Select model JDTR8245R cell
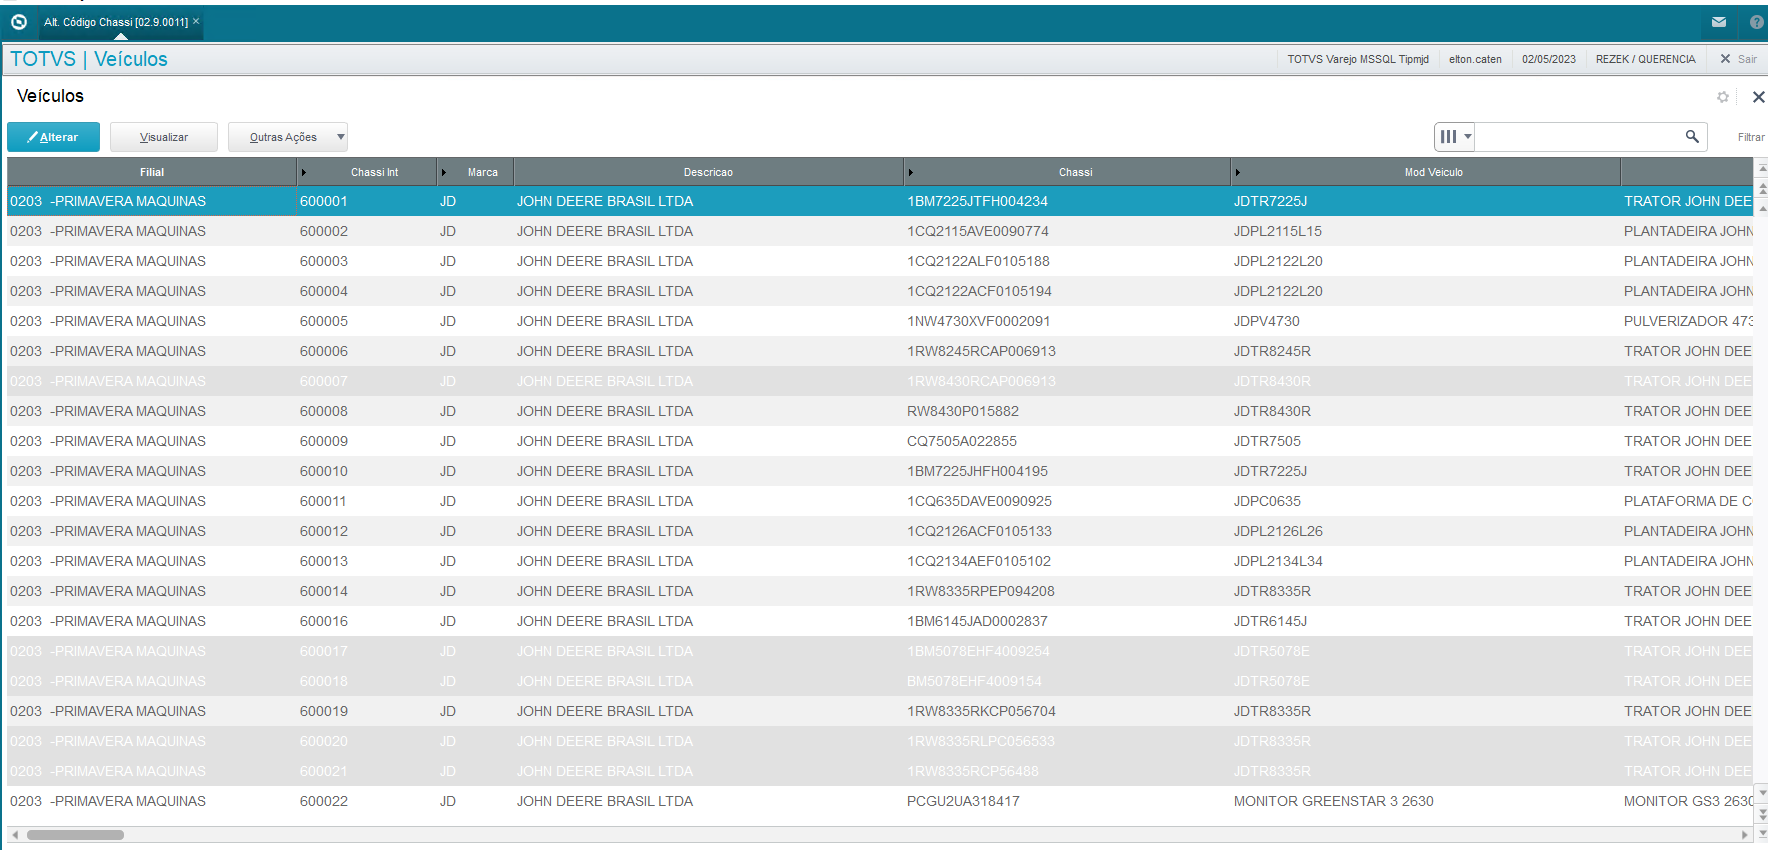 [x=1272, y=351]
